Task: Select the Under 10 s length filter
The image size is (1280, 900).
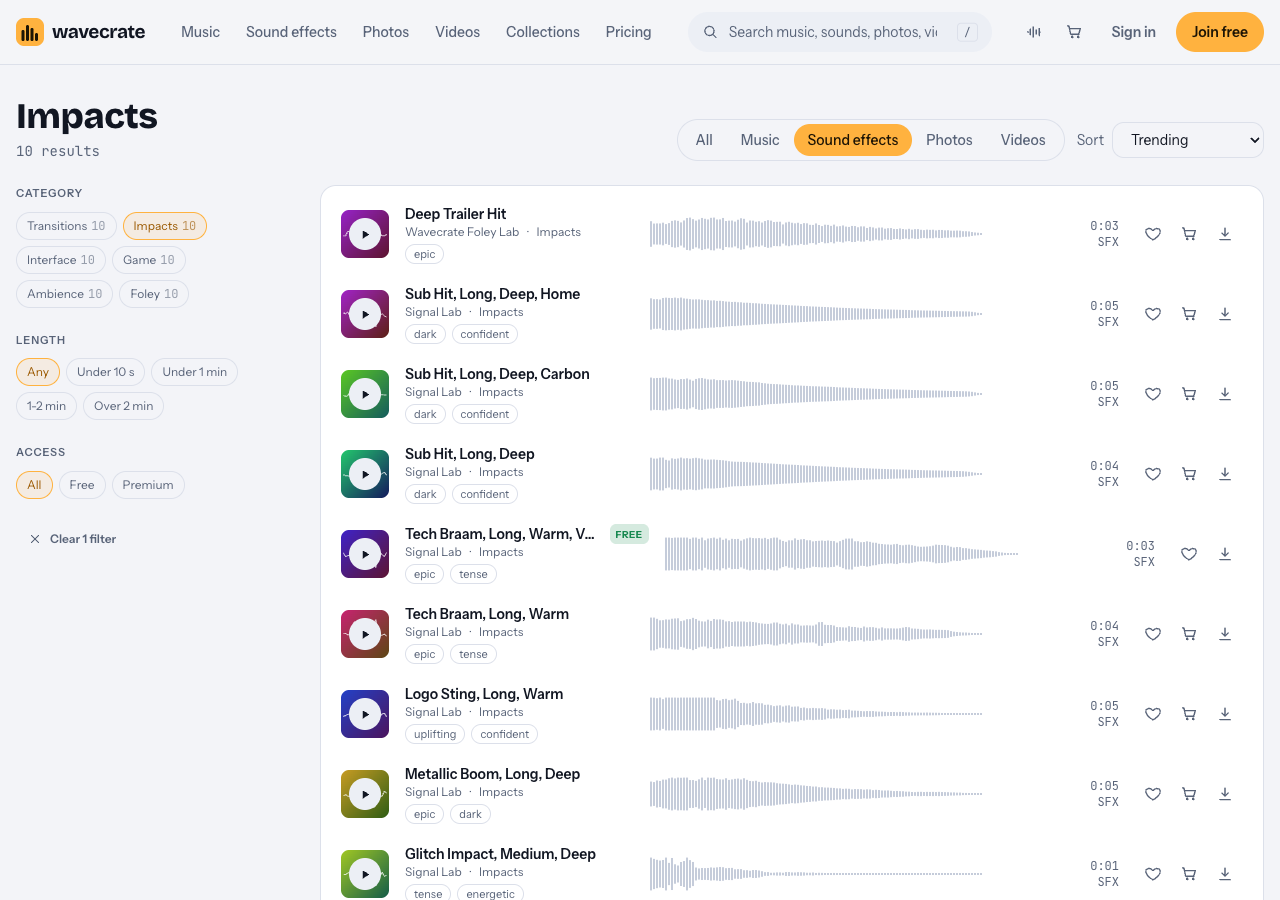Action: [105, 372]
